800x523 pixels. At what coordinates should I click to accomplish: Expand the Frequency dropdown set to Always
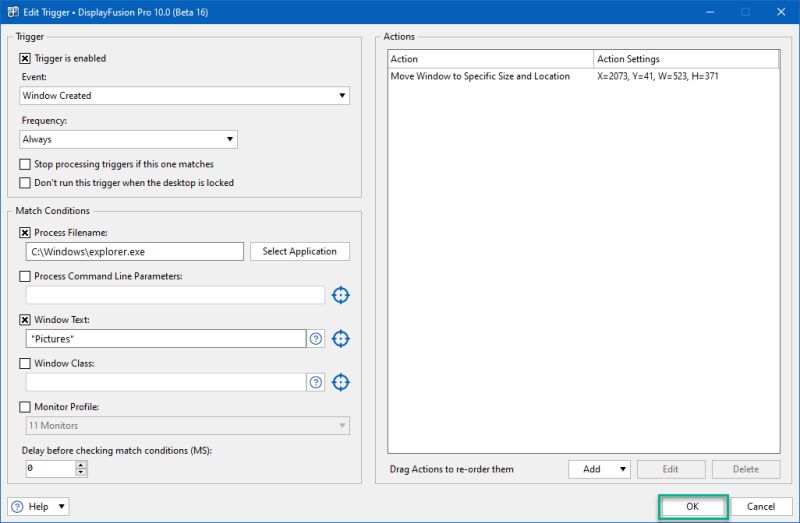click(x=128, y=139)
